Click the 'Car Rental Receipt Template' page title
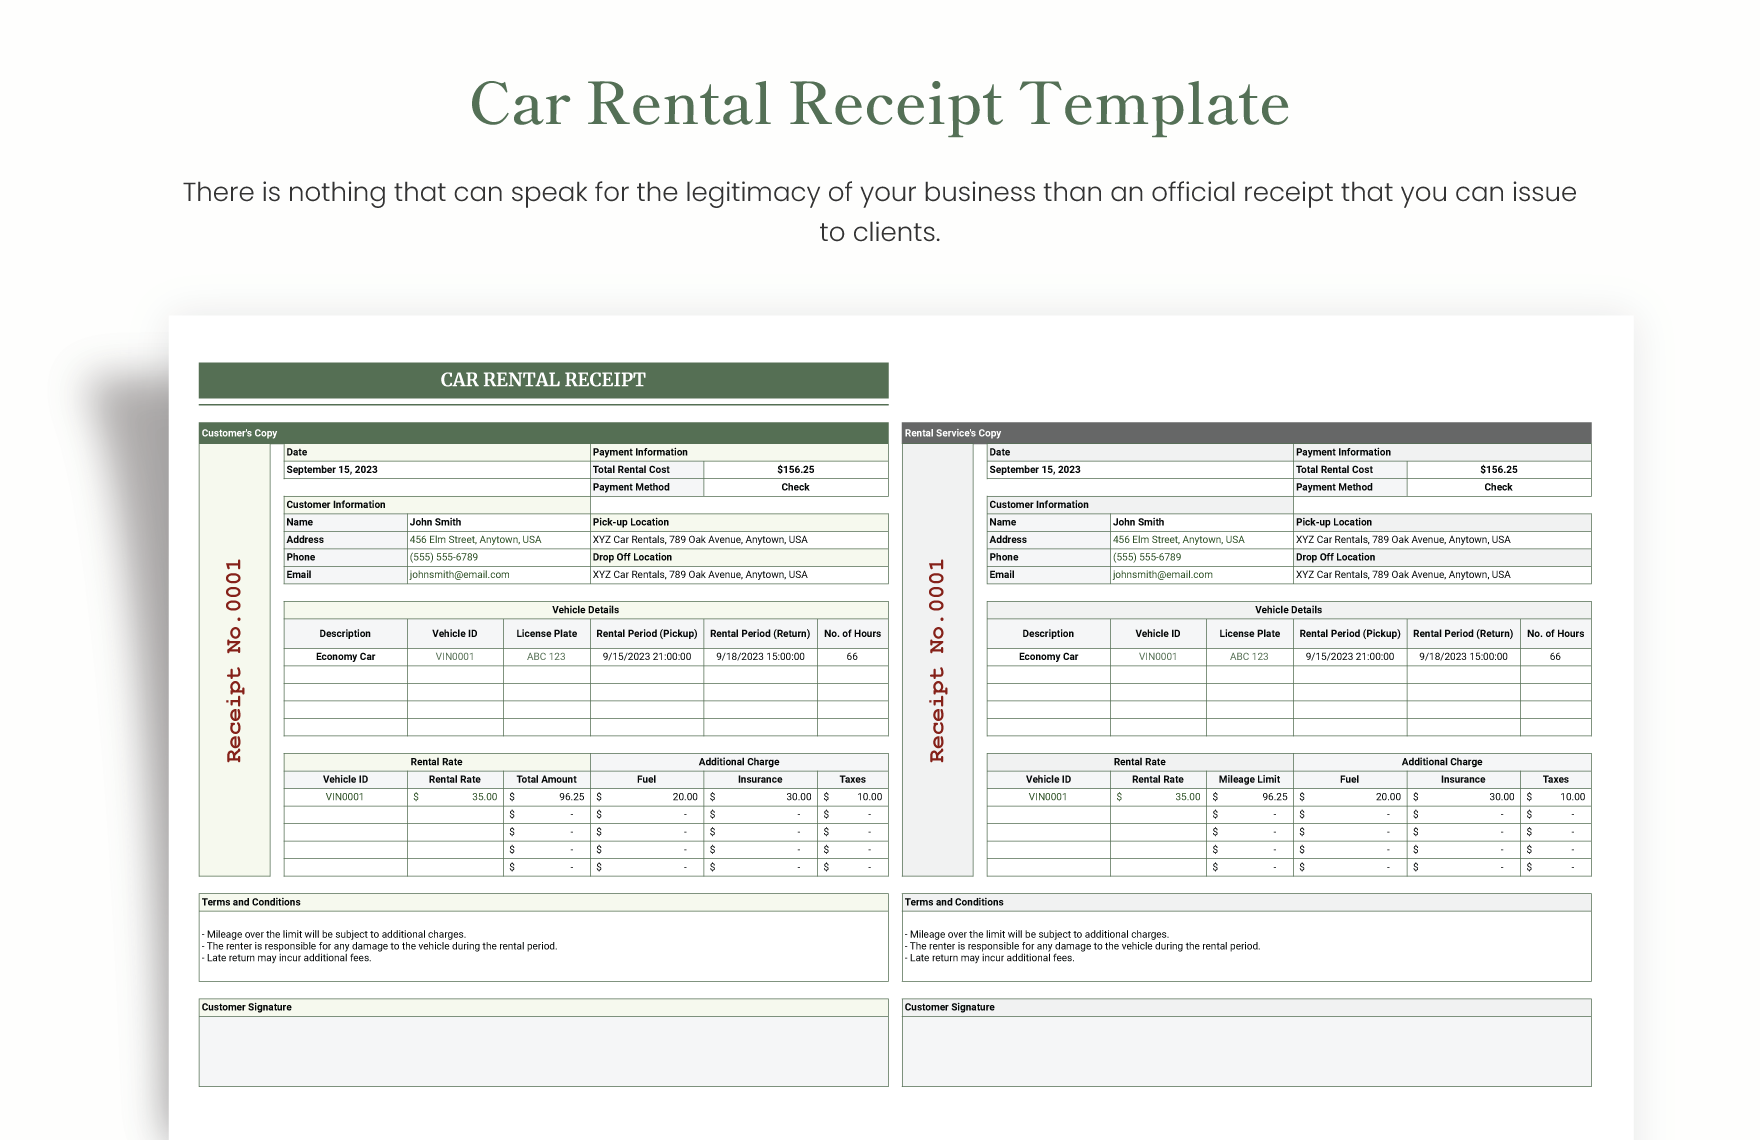Screen dimensions: 1760x1140 (880, 104)
